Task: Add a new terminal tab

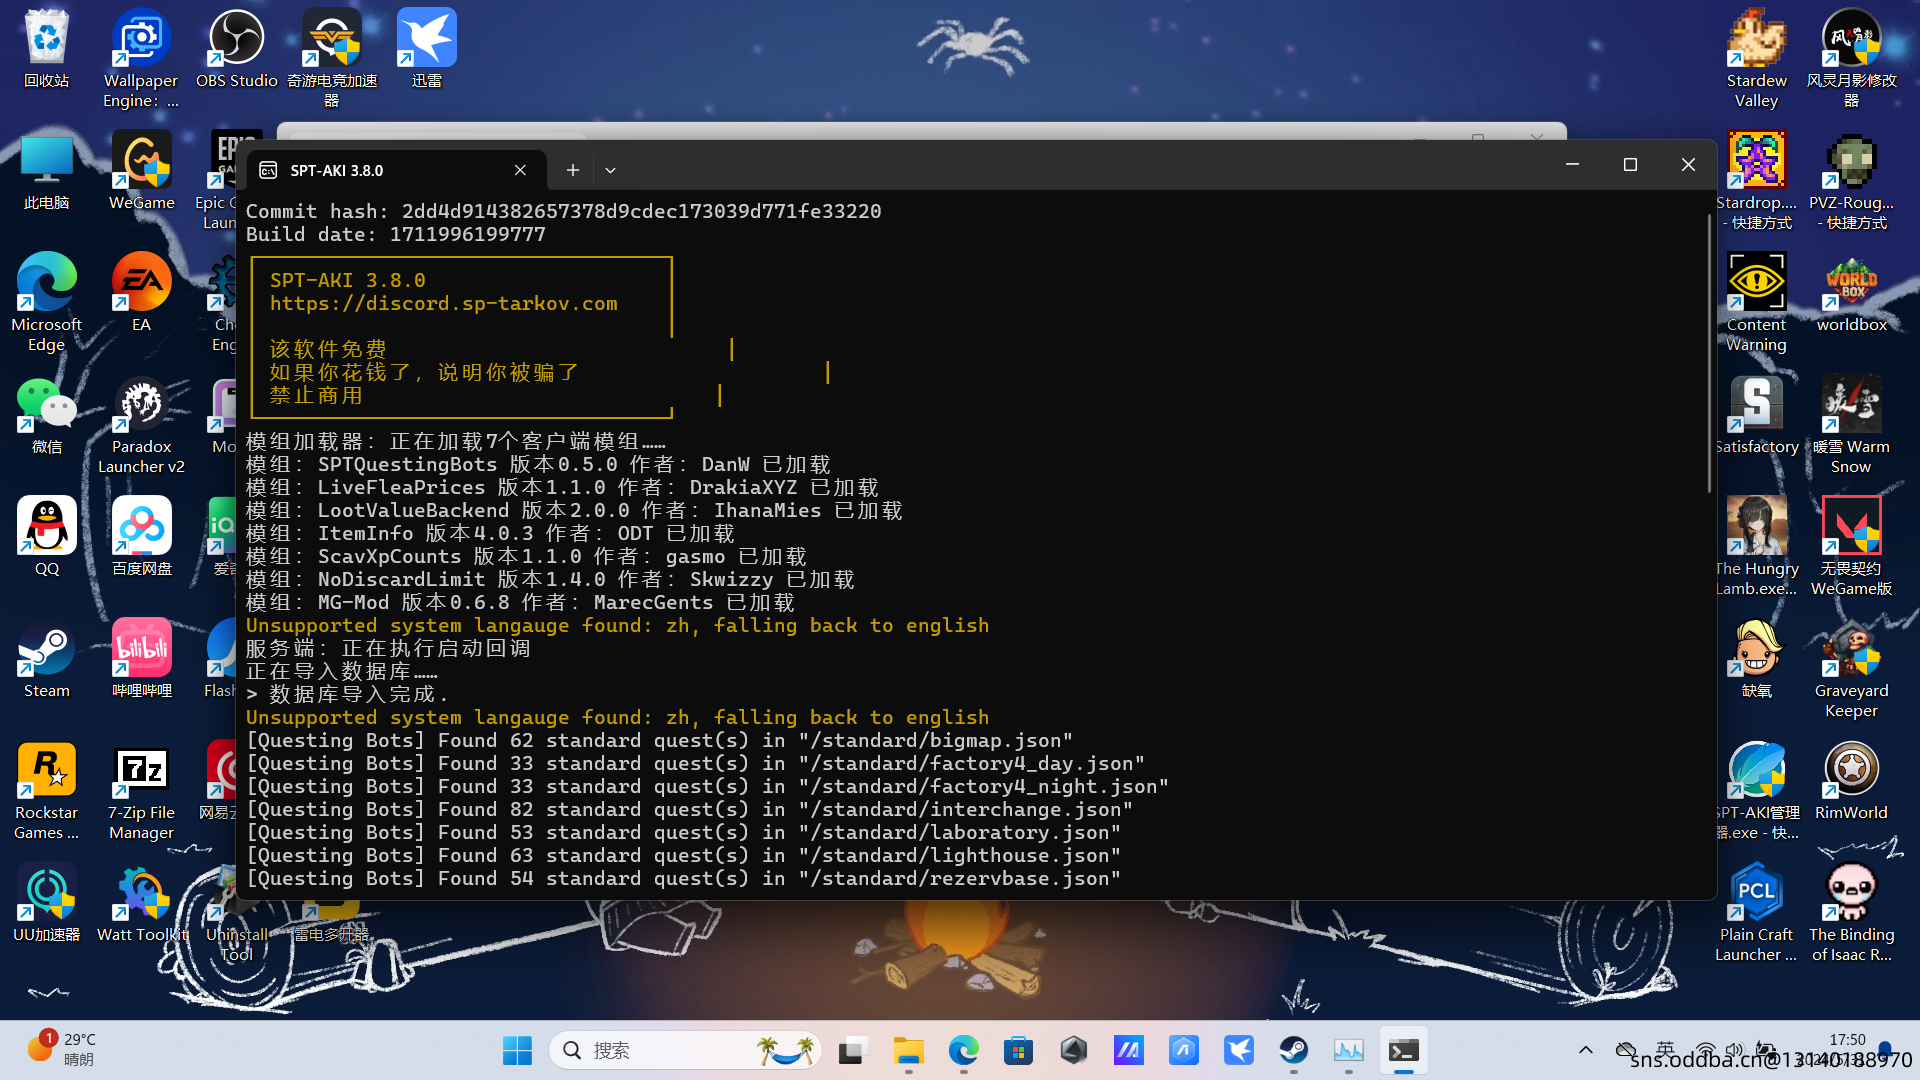Action: pyautogui.click(x=572, y=170)
